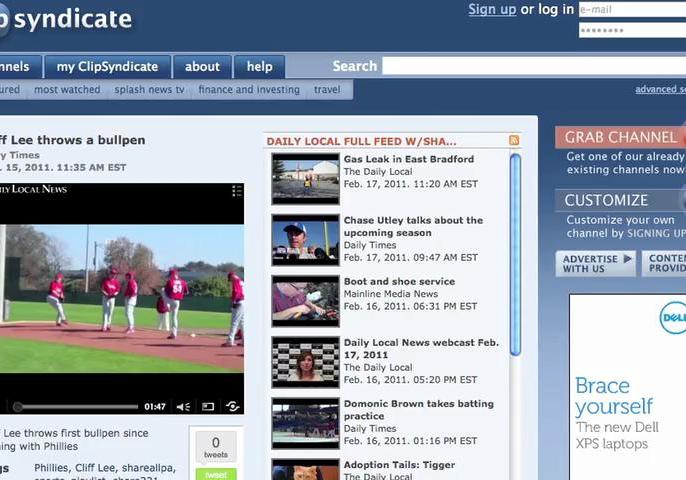This screenshot has width=686, height=480.
Task: Focus the e-mail login field
Action: point(632,10)
